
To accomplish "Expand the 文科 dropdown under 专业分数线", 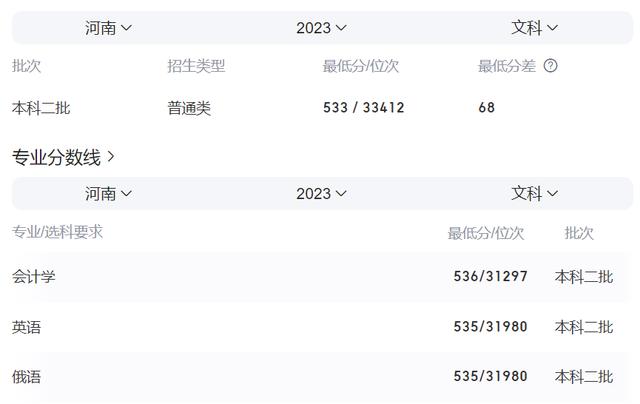I will 535,193.
